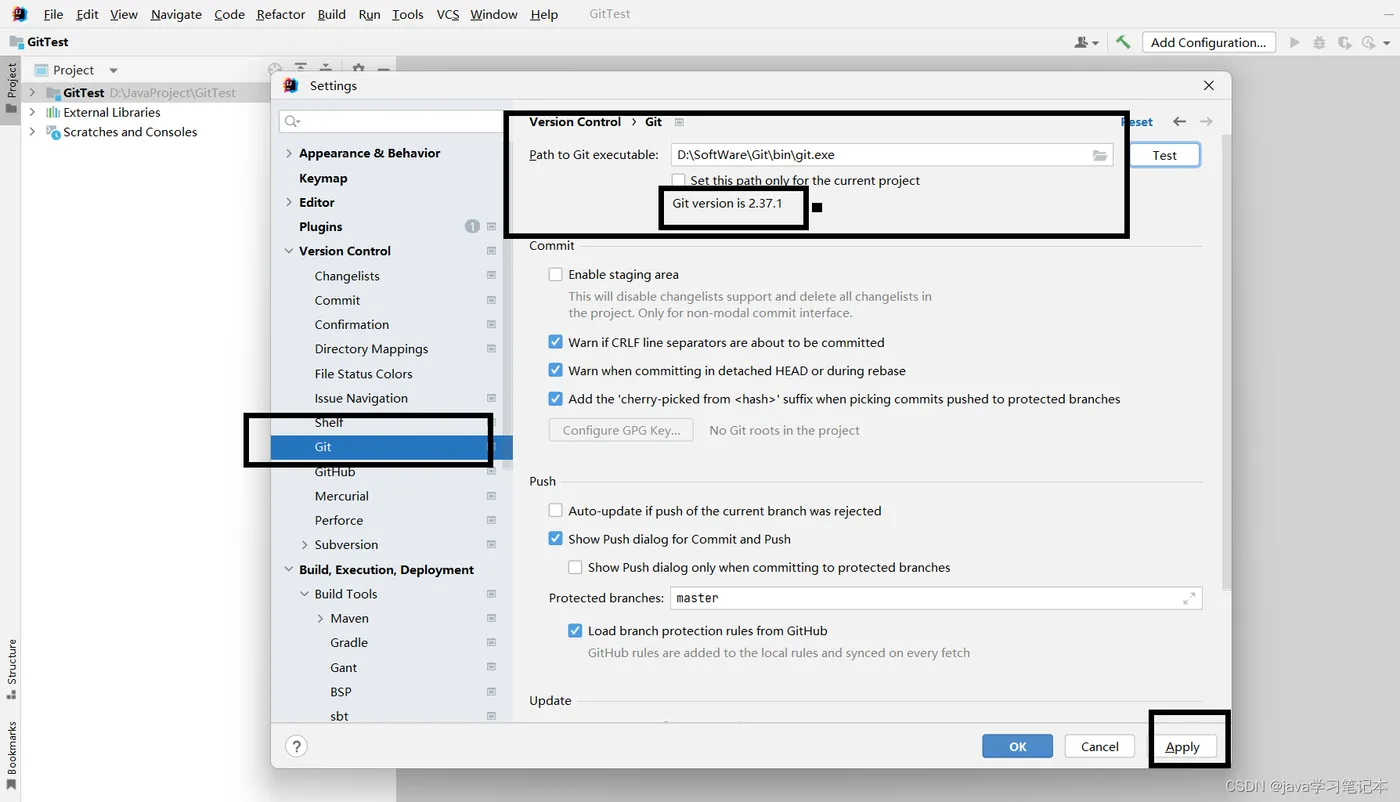Open the VCS menu

click(448, 14)
